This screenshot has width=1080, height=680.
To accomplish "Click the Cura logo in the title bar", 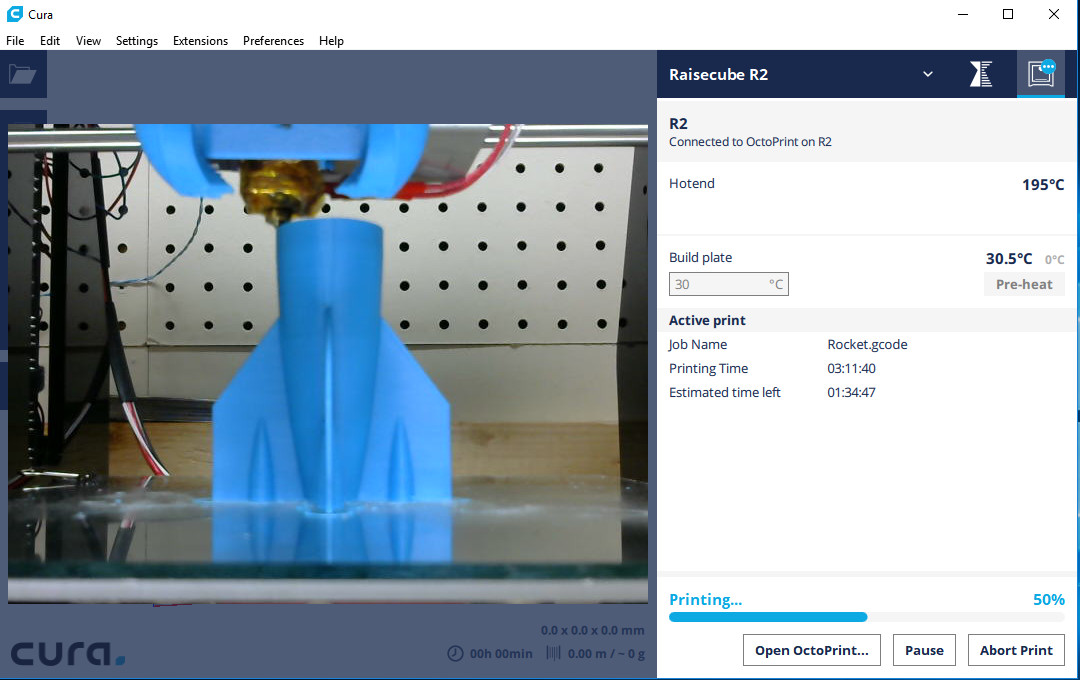I will coord(14,14).
